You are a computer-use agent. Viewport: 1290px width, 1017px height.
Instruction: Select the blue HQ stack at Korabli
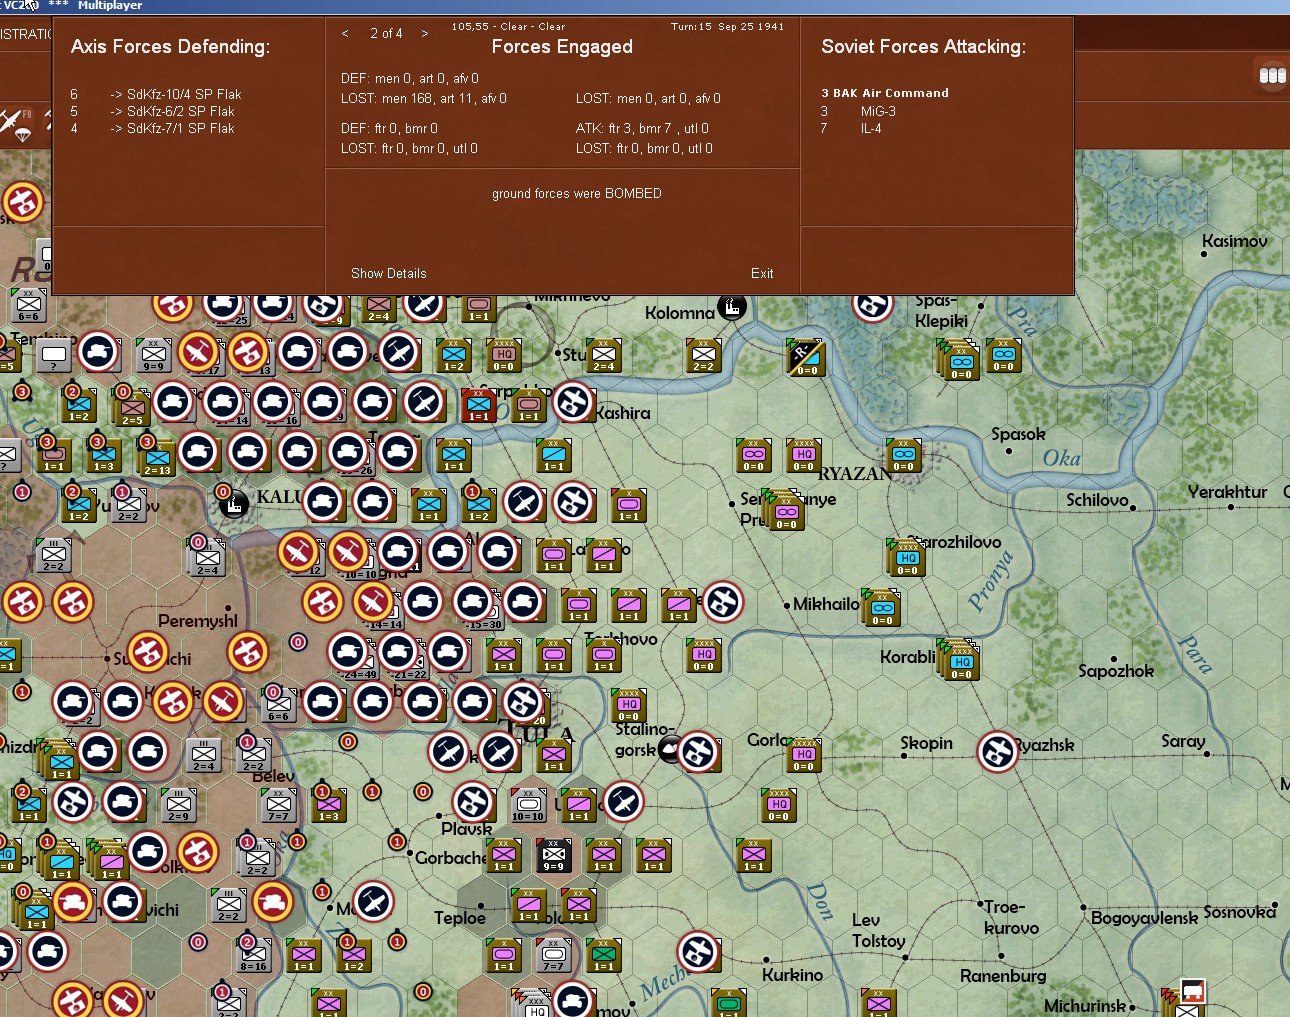tap(958, 660)
